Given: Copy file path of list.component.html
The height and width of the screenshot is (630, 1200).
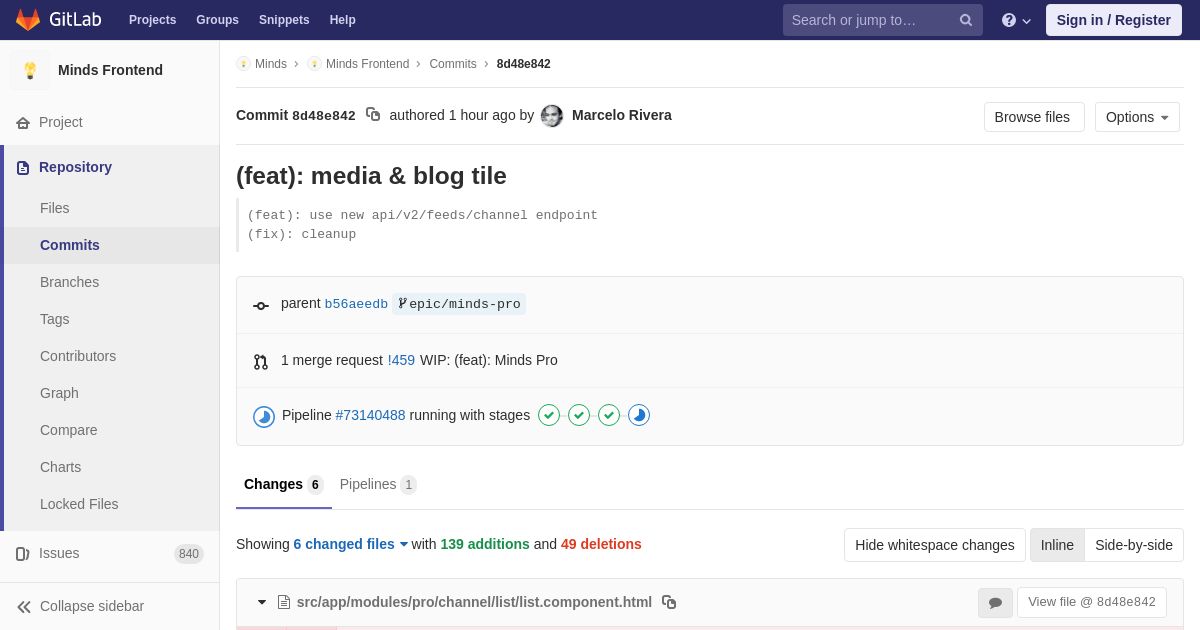Looking at the screenshot, I should click(669, 602).
